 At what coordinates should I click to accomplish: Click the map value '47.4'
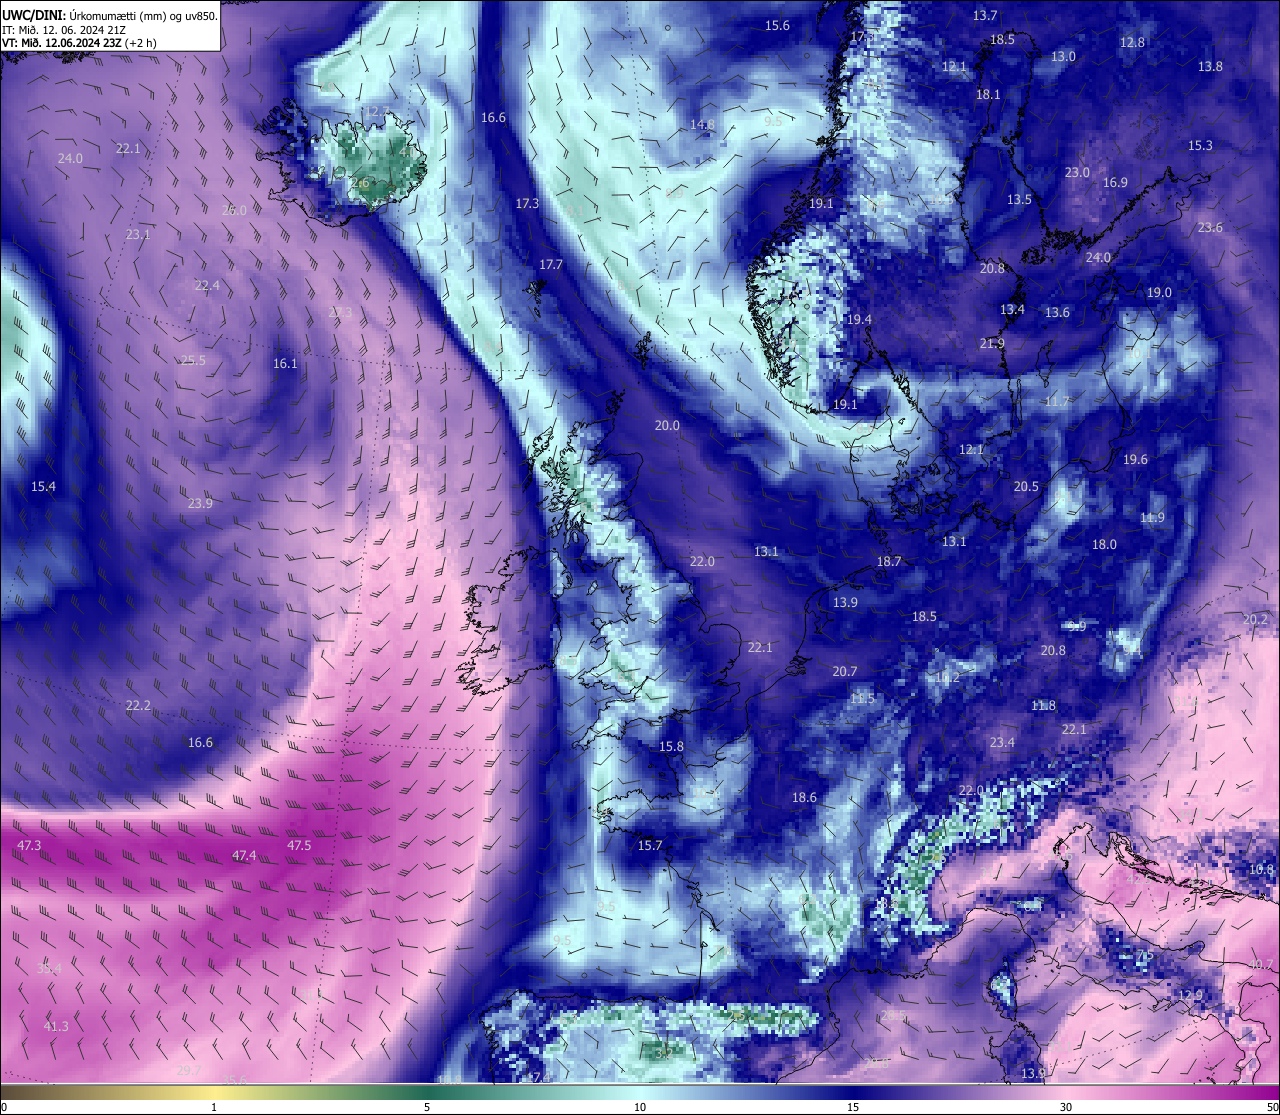(244, 856)
